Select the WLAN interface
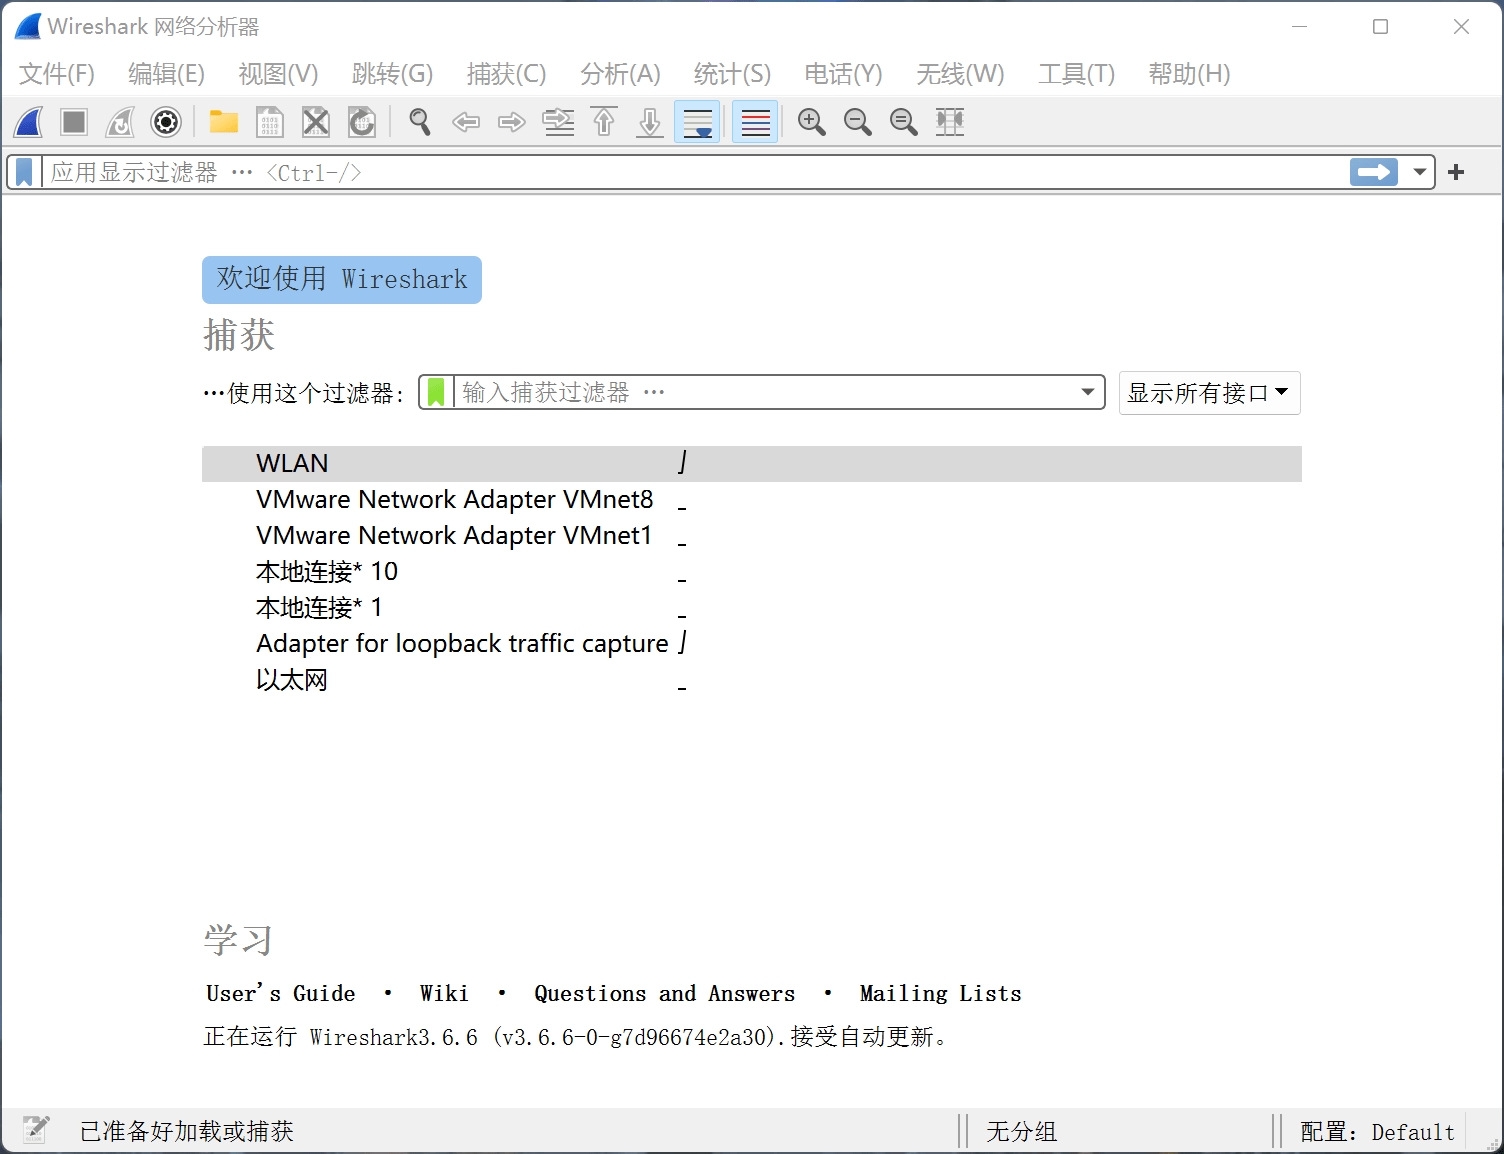 (752, 464)
